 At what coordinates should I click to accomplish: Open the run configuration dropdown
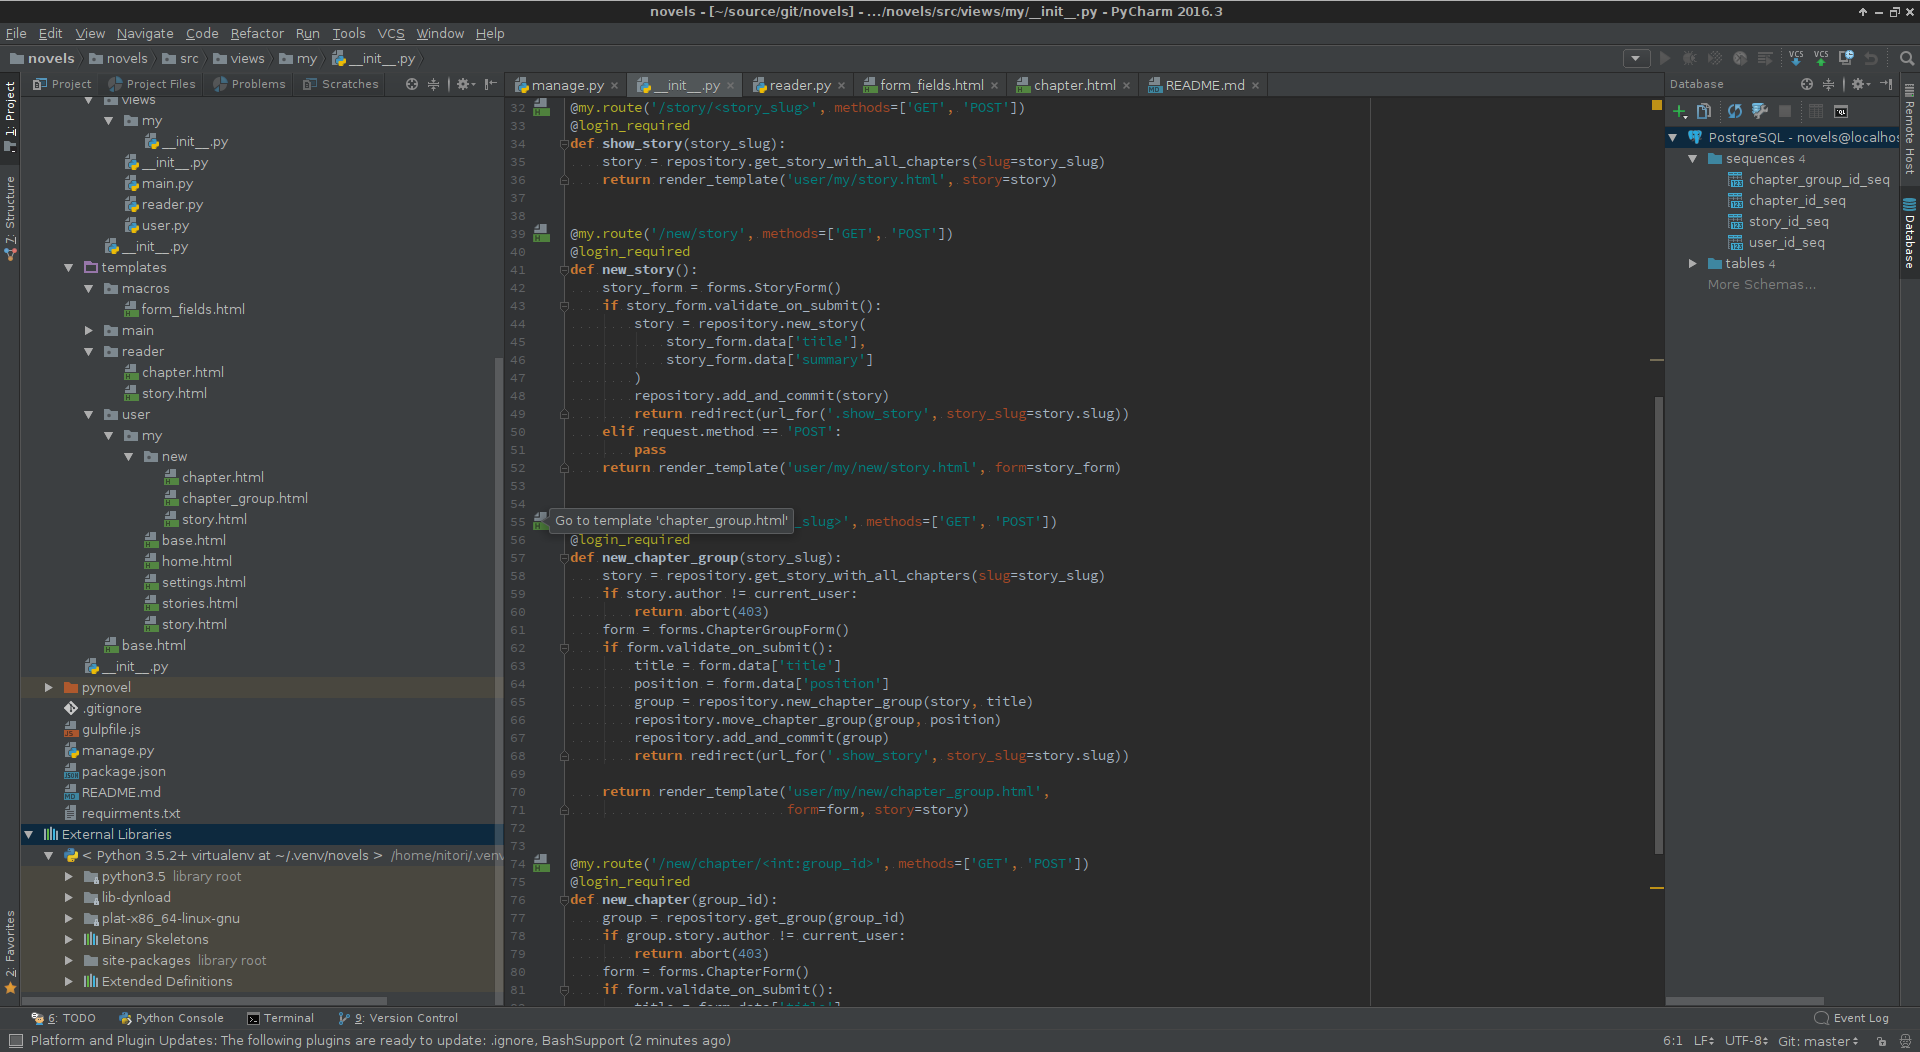click(1636, 58)
